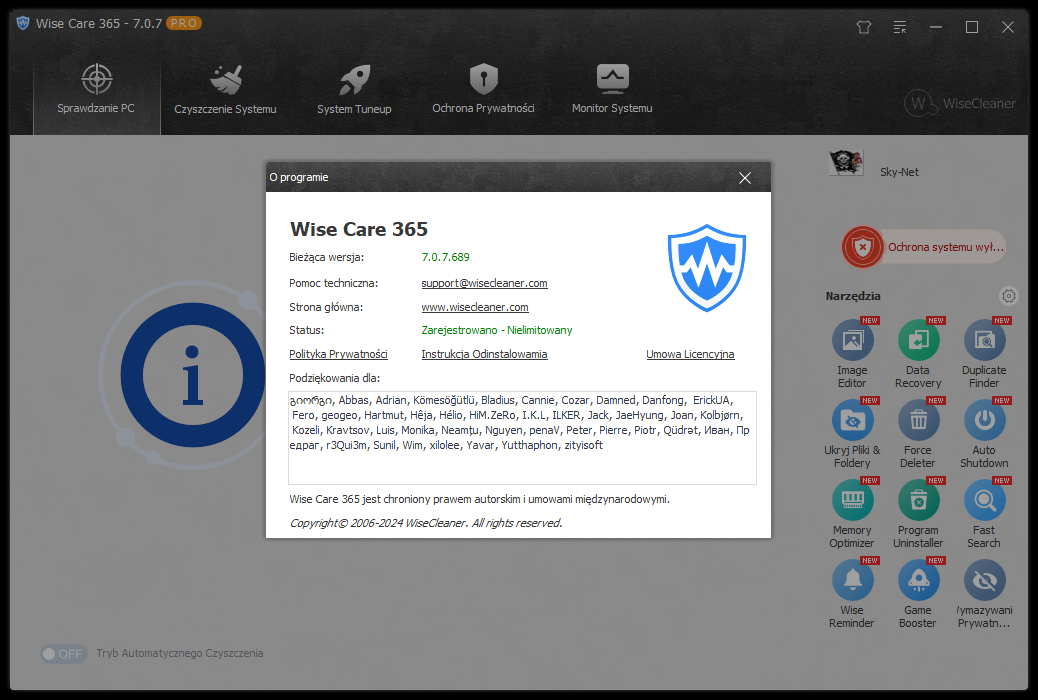Toggle Tryb Automatycznego Czyszczenia switch
Screen dimensions: 1038x700
click(x=64, y=654)
